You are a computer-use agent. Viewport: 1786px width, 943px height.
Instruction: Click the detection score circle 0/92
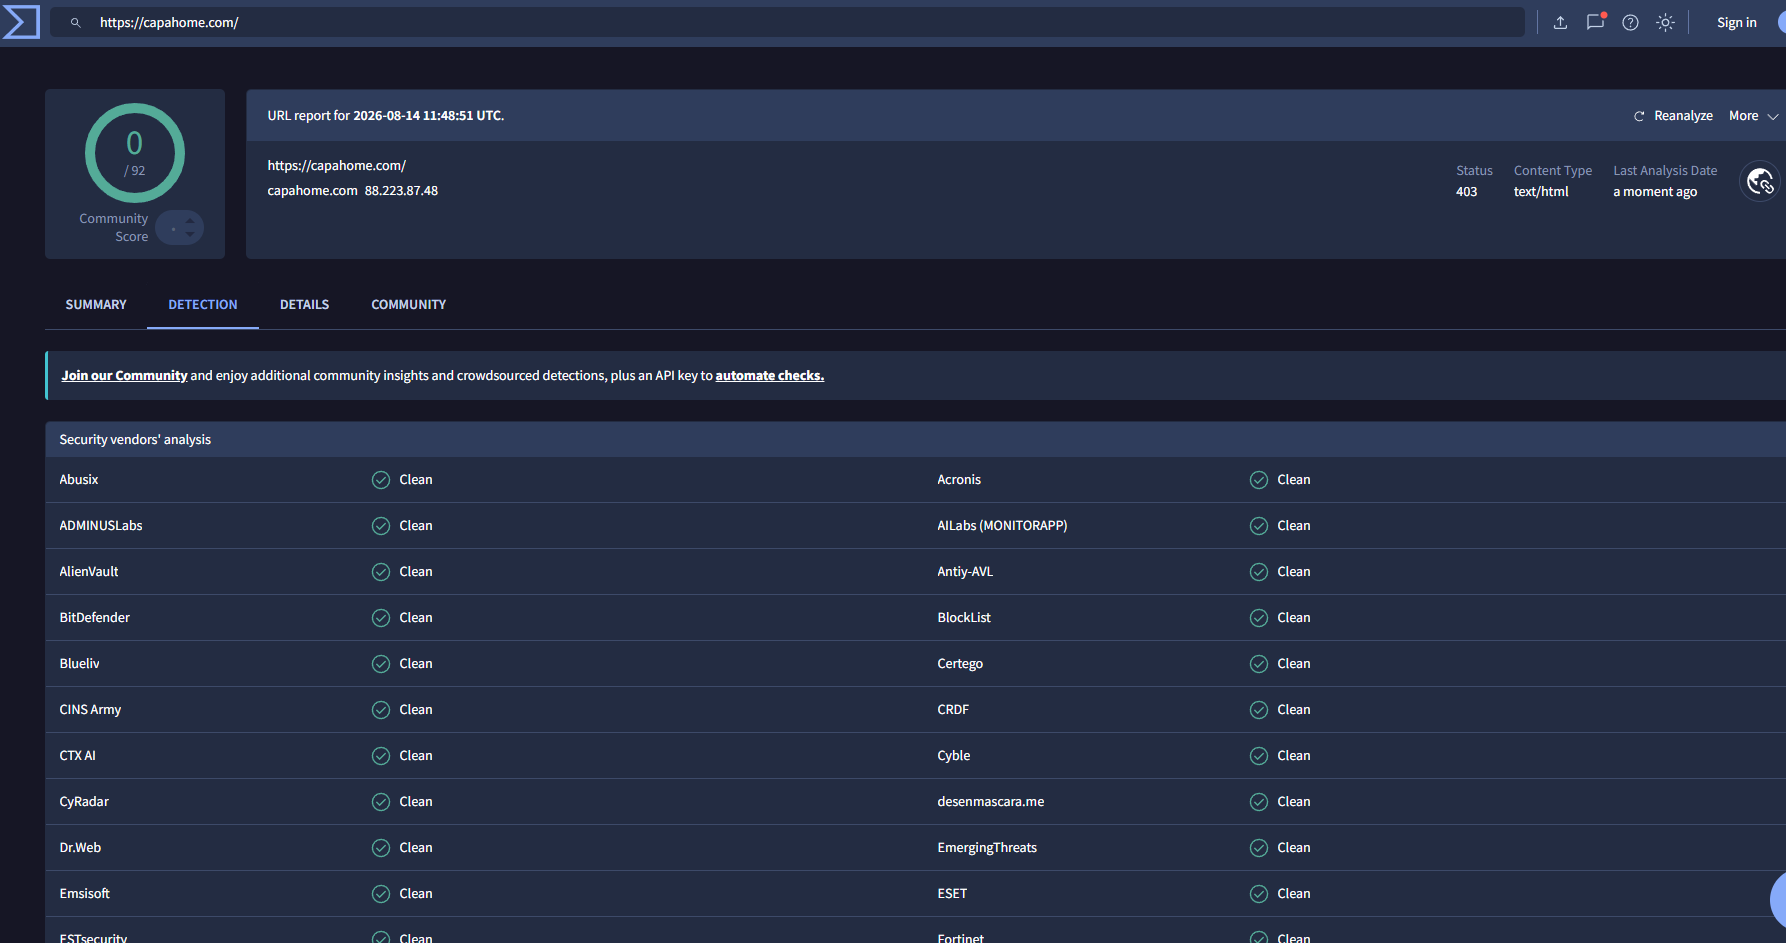coord(135,153)
